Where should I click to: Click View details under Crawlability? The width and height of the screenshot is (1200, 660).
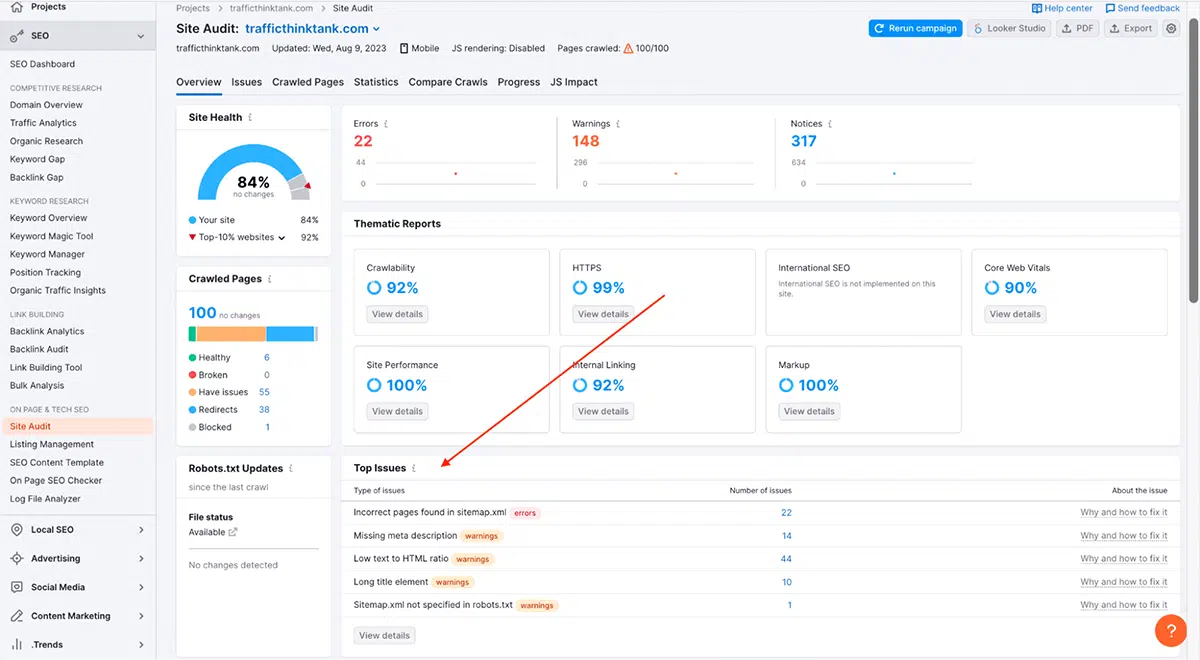coord(397,314)
